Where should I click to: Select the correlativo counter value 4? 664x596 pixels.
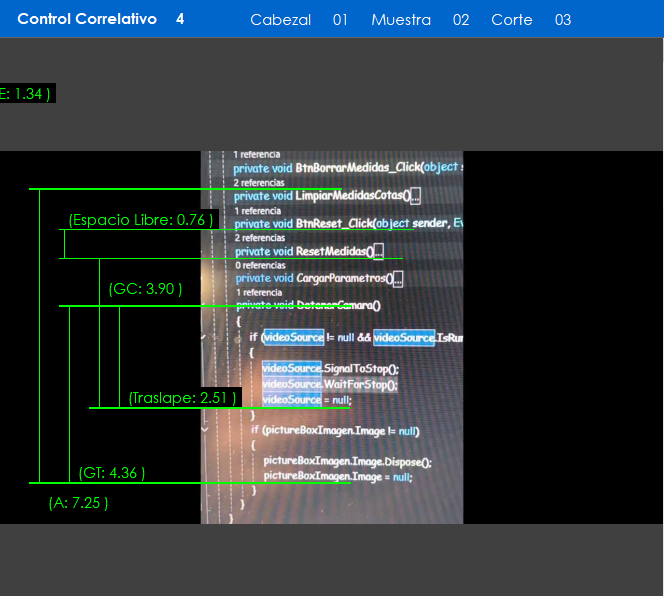(180, 19)
